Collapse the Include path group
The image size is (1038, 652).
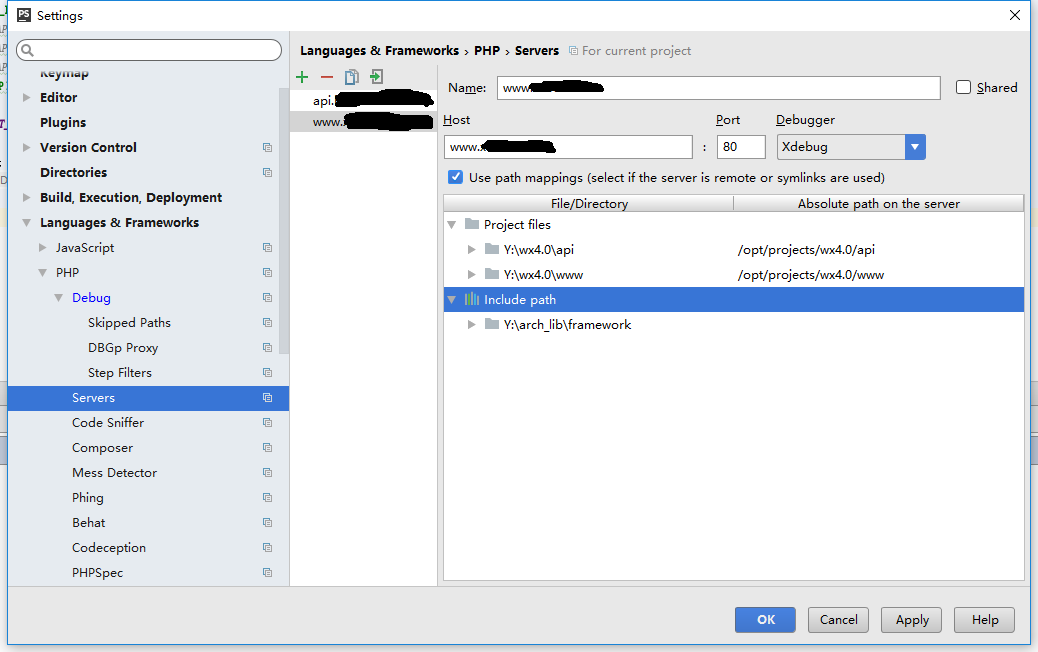point(452,300)
